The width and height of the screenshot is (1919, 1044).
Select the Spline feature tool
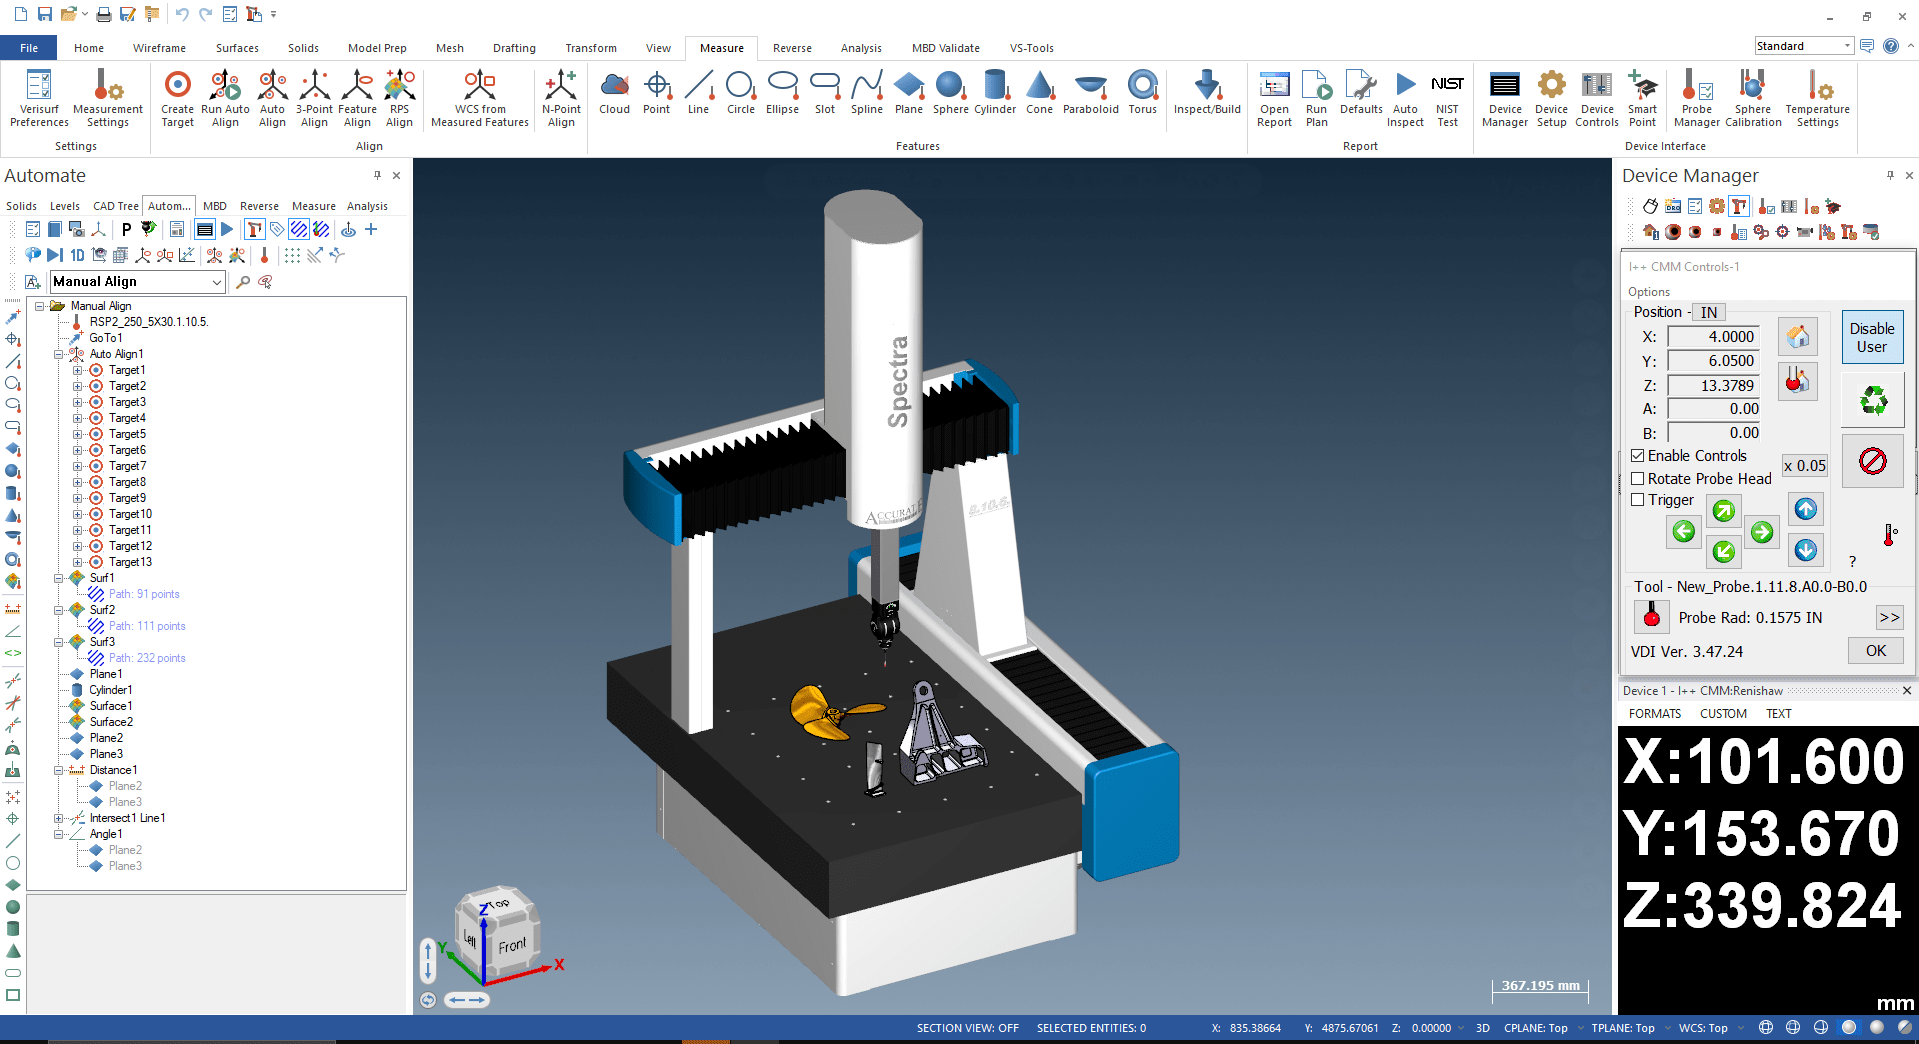coord(866,92)
